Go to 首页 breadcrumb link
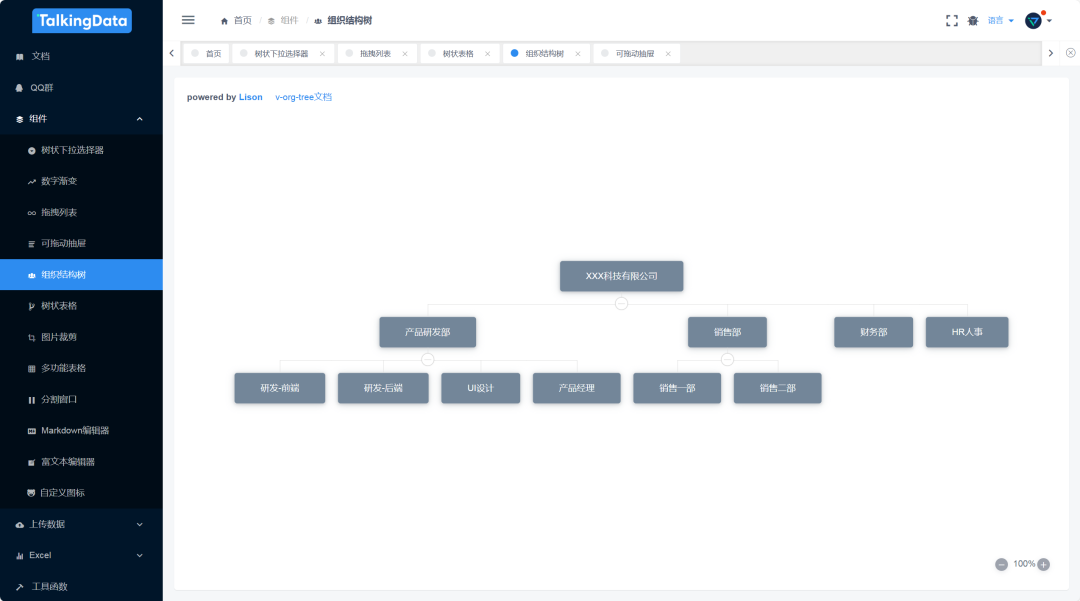Viewport: 1080px width, 601px height. (242, 21)
